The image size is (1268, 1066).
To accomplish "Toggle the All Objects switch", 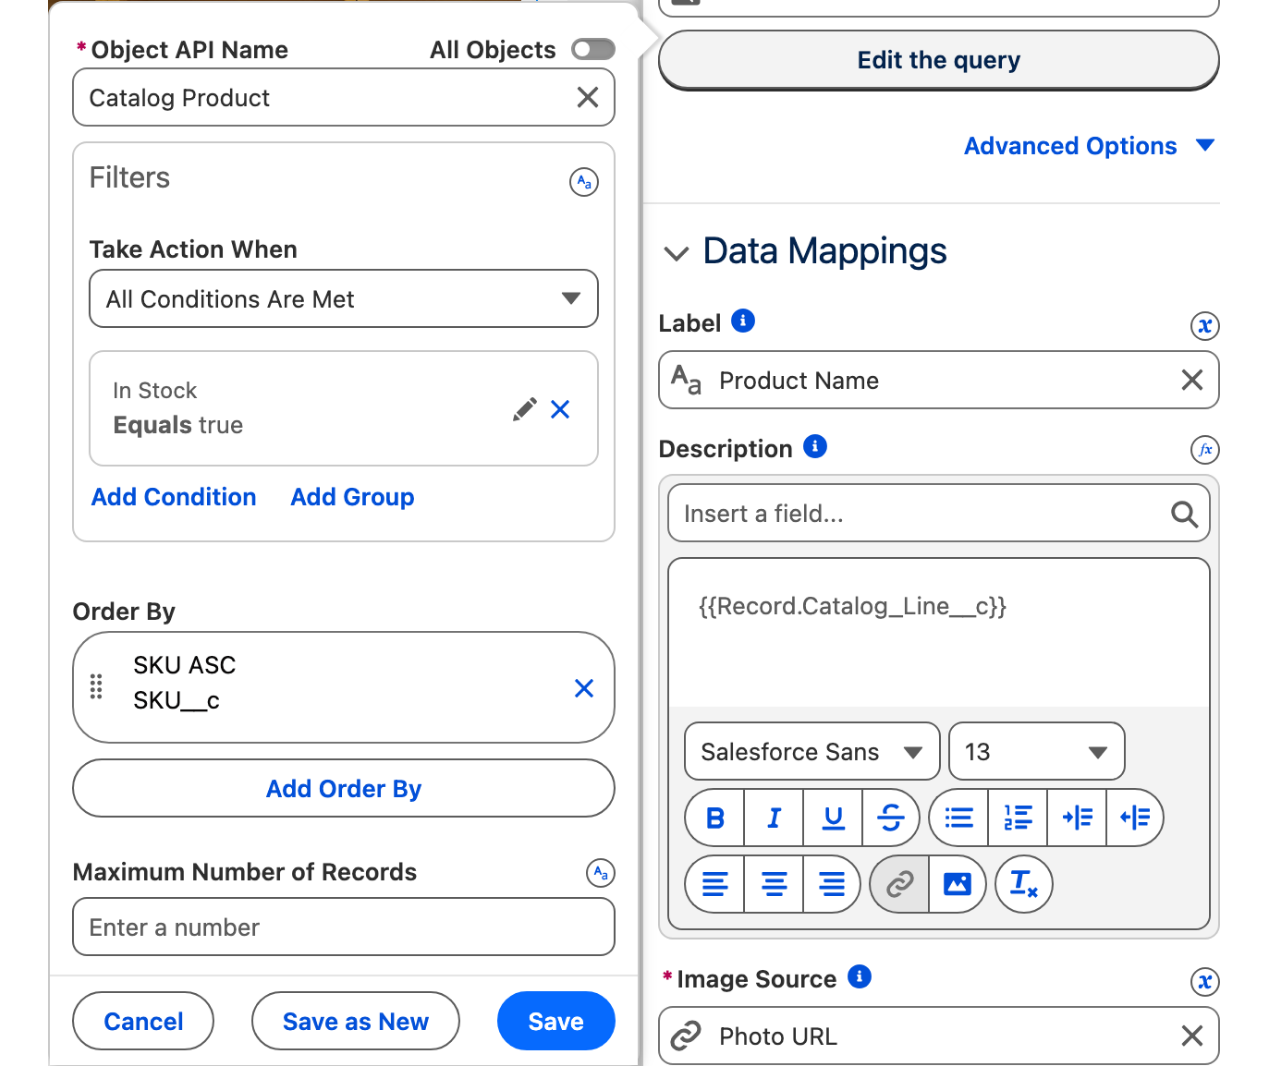I will click(x=593, y=49).
